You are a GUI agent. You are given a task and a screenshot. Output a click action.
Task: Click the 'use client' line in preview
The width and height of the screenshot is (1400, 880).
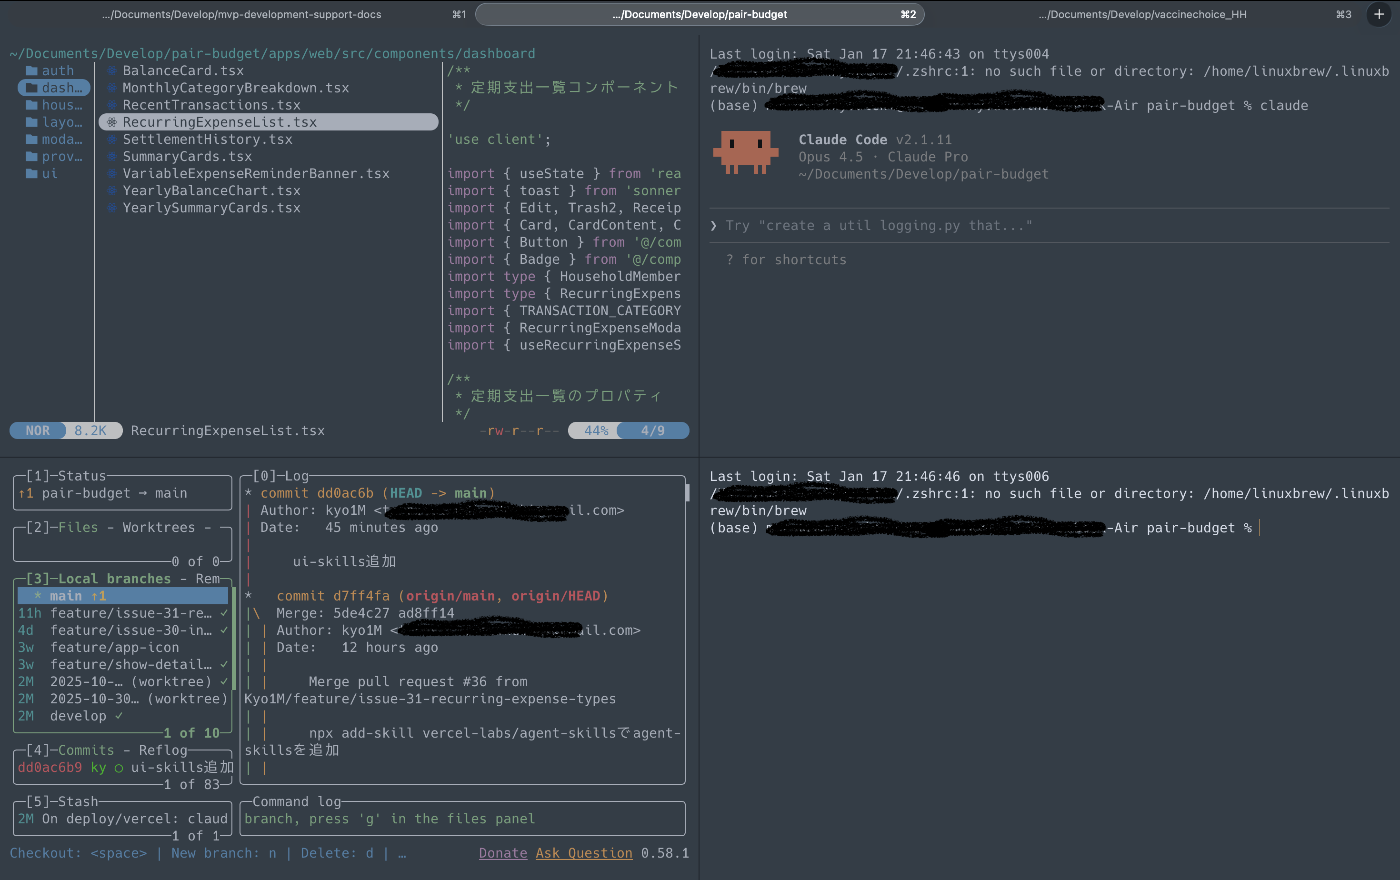tap(499, 139)
